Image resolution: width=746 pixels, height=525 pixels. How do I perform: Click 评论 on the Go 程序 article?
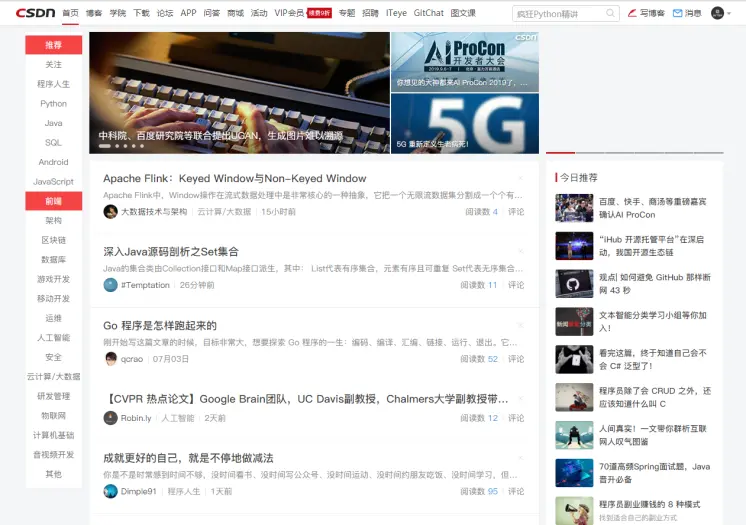(x=516, y=359)
